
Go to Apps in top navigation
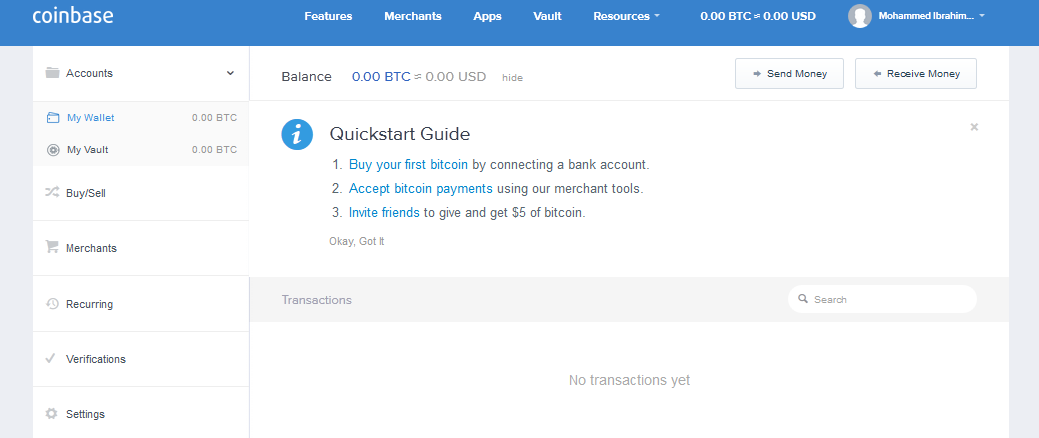[x=487, y=17]
